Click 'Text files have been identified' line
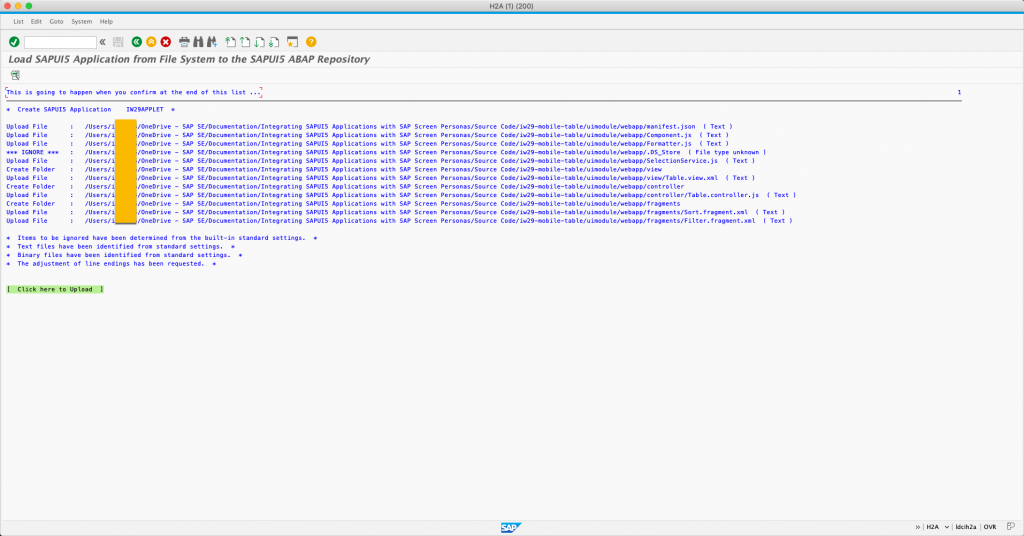This screenshot has width=1024, height=536. pos(120,247)
